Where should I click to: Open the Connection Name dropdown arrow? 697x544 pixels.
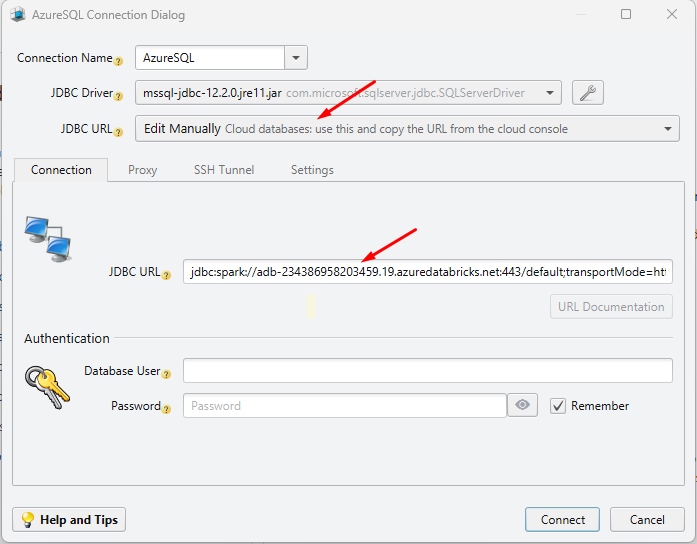(296, 58)
